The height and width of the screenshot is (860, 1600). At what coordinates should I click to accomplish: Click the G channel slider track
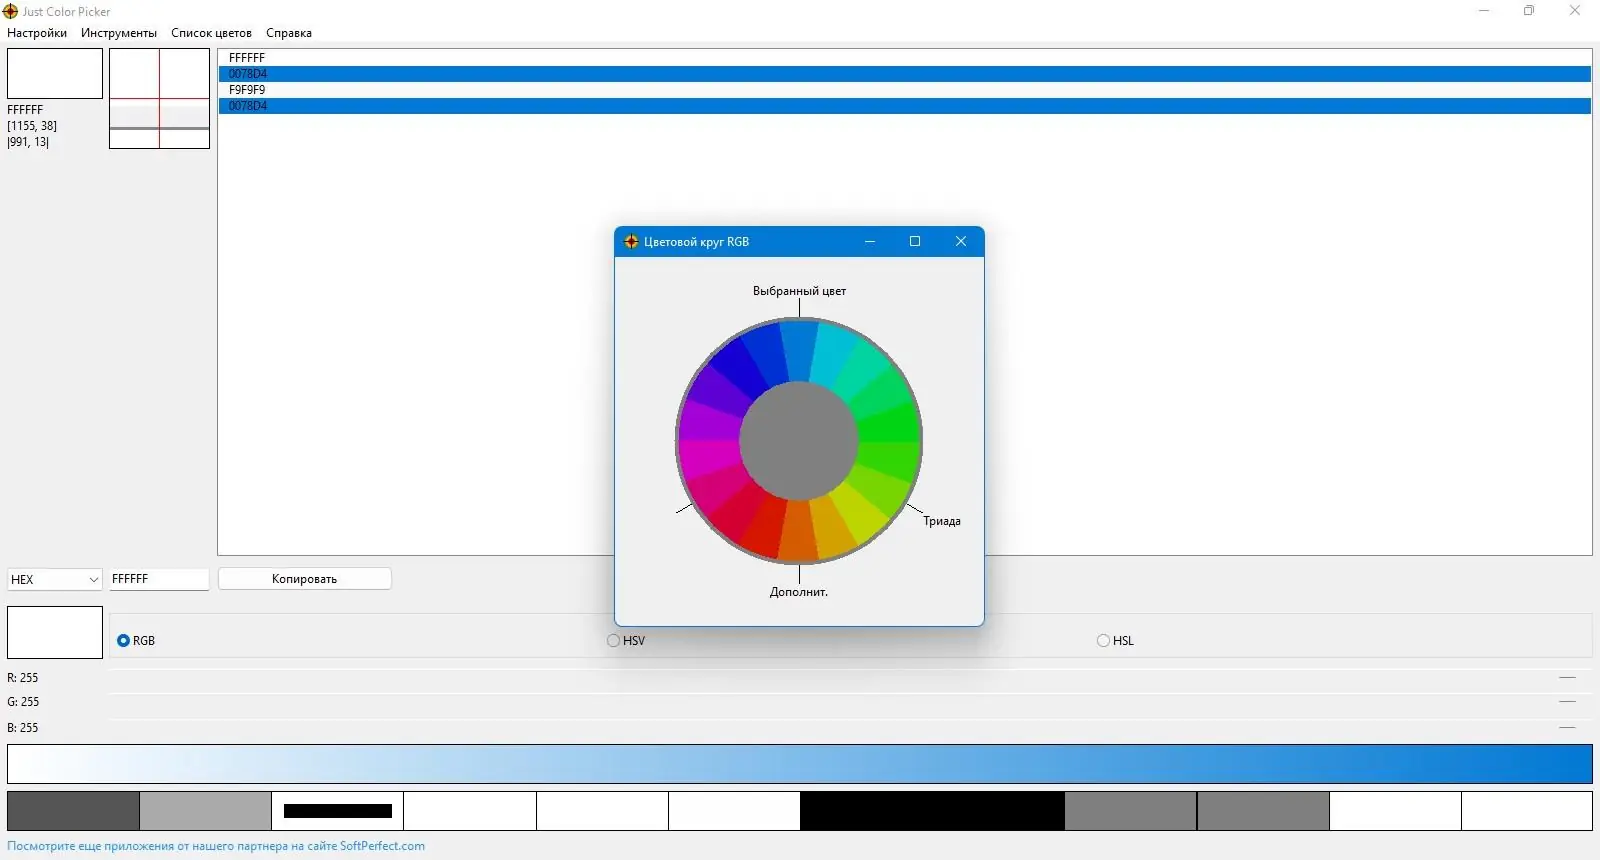point(850,702)
